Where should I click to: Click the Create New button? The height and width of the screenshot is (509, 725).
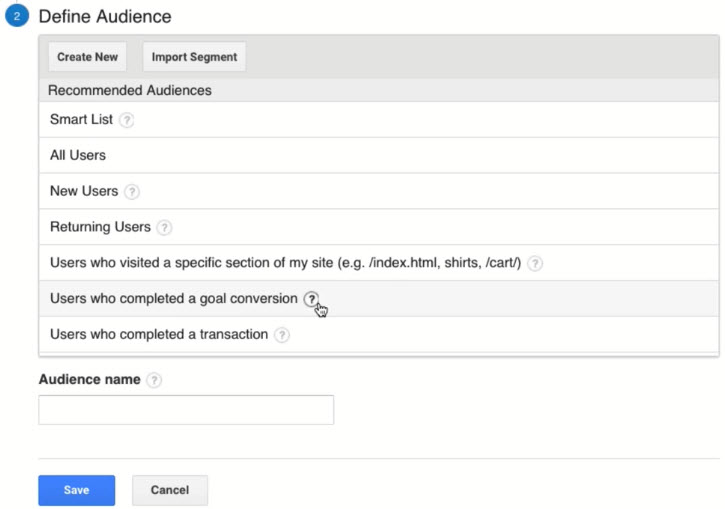(87, 57)
